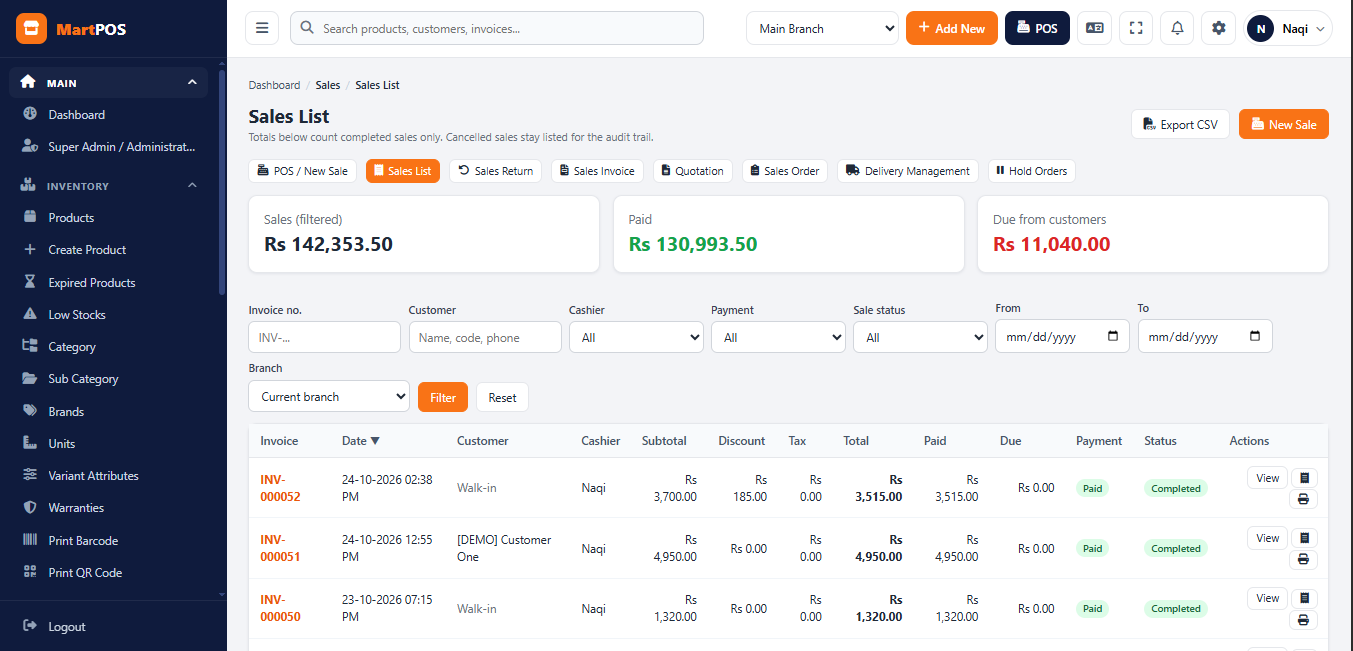The image size is (1353, 651).
Task: Open Super Admin / Administrator sidebar item
Action: (109, 147)
